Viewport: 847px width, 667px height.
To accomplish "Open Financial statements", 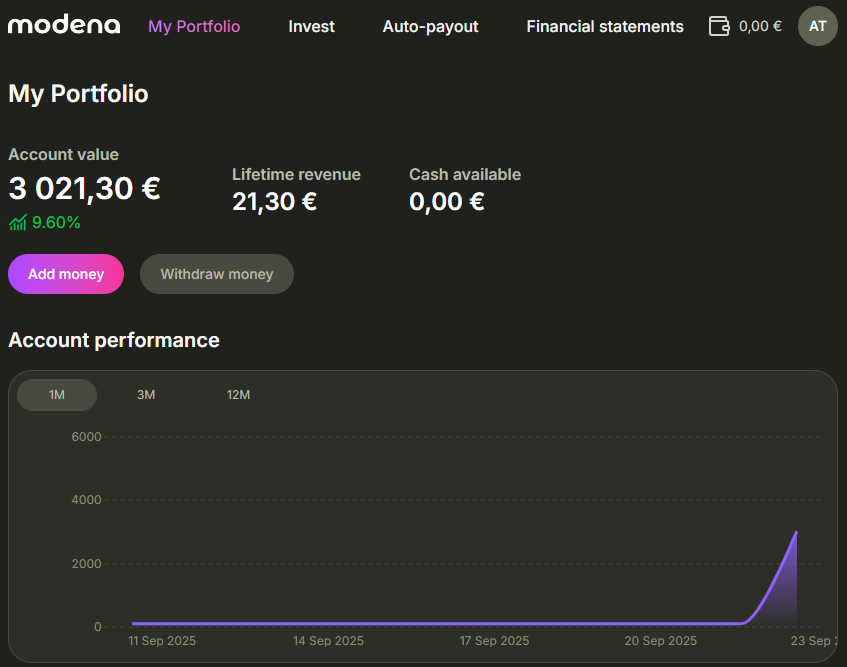I will pos(605,27).
